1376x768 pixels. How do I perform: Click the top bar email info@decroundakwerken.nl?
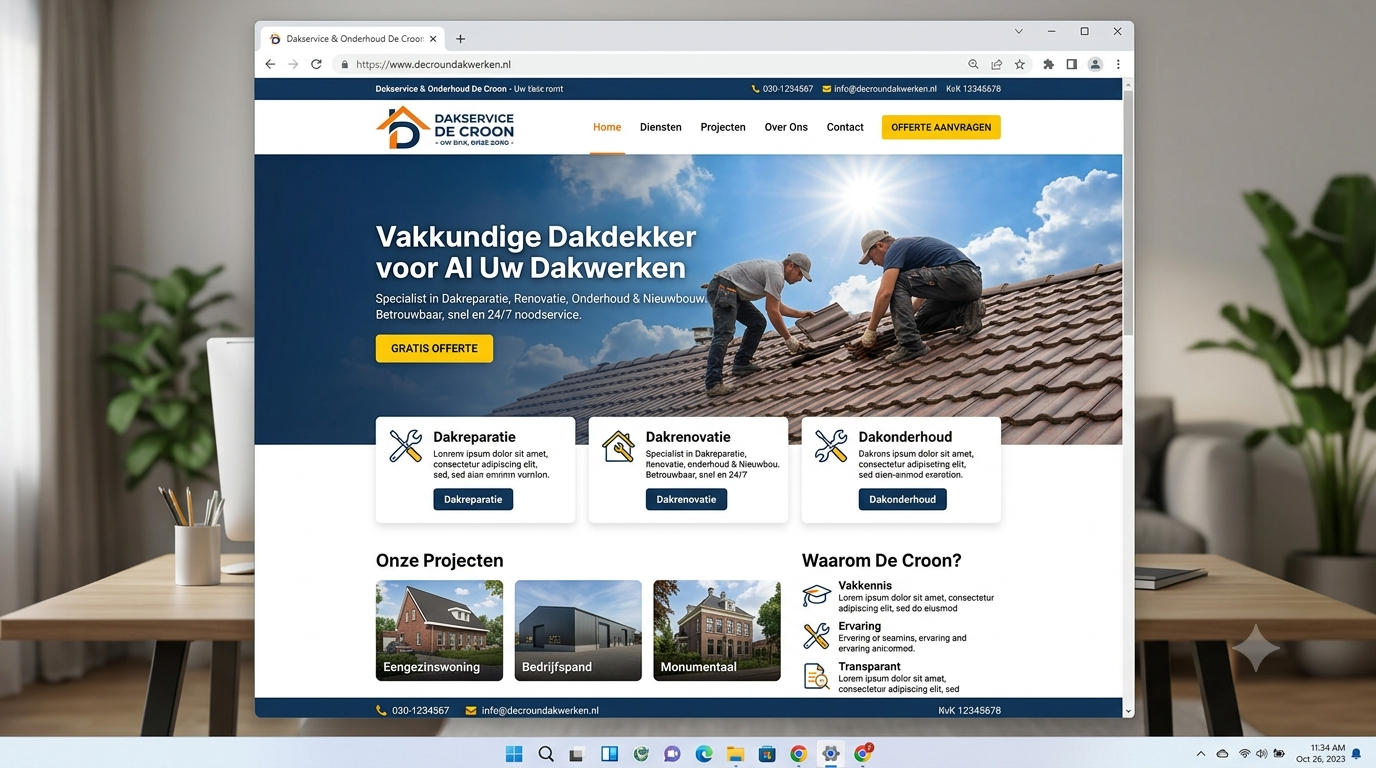pyautogui.click(x=885, y=89)
